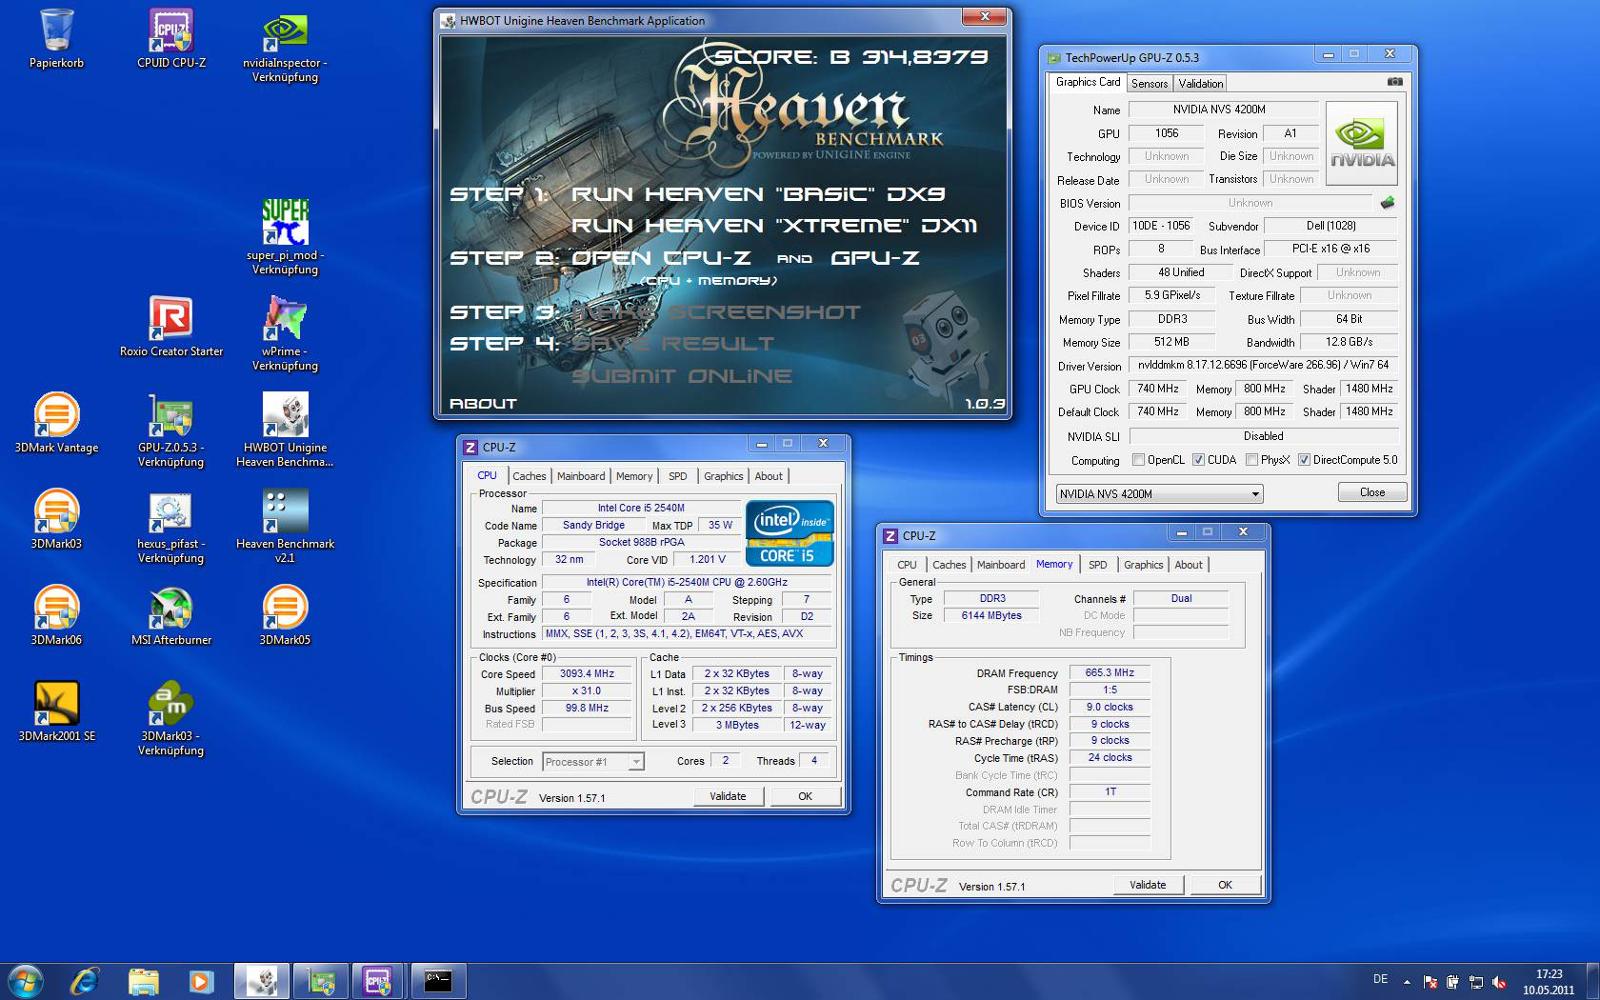Click the Core Speed 3093.4 MHz field
The height and width of the screenshot is (1000, 1600).
point(587,674)
